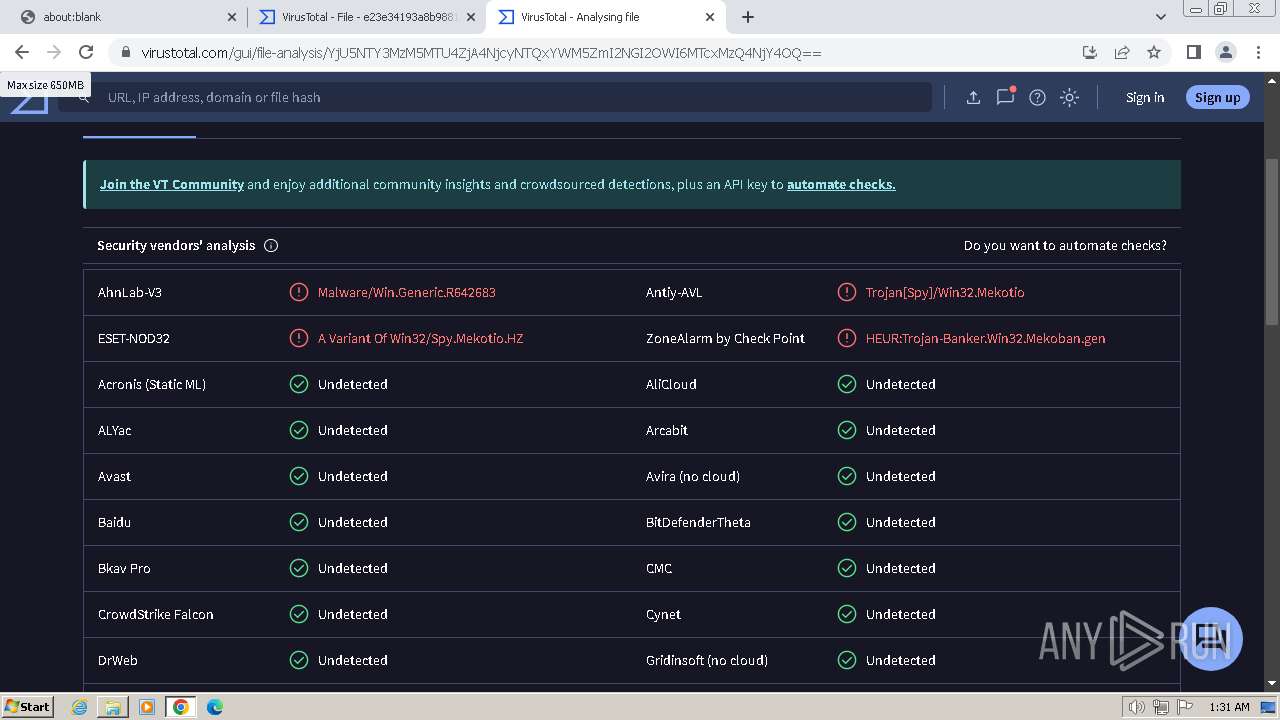Click the AhnLab-V3 malicious alert icon

(298, 292)
